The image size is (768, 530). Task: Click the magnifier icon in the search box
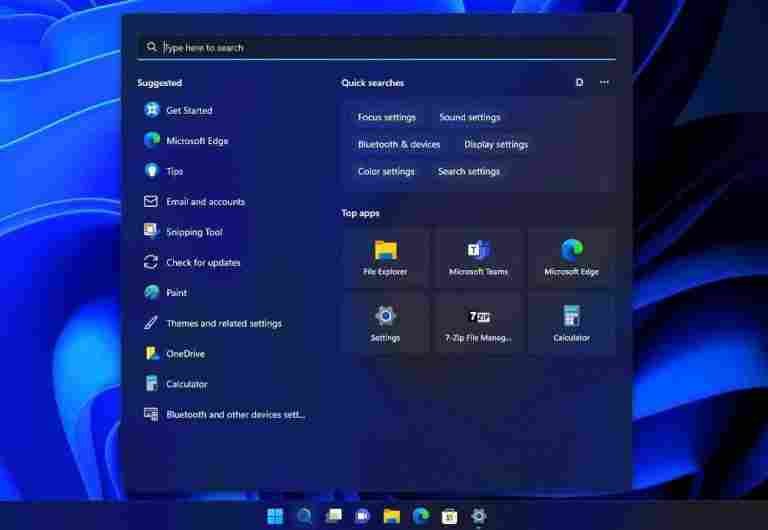[151, 47]
